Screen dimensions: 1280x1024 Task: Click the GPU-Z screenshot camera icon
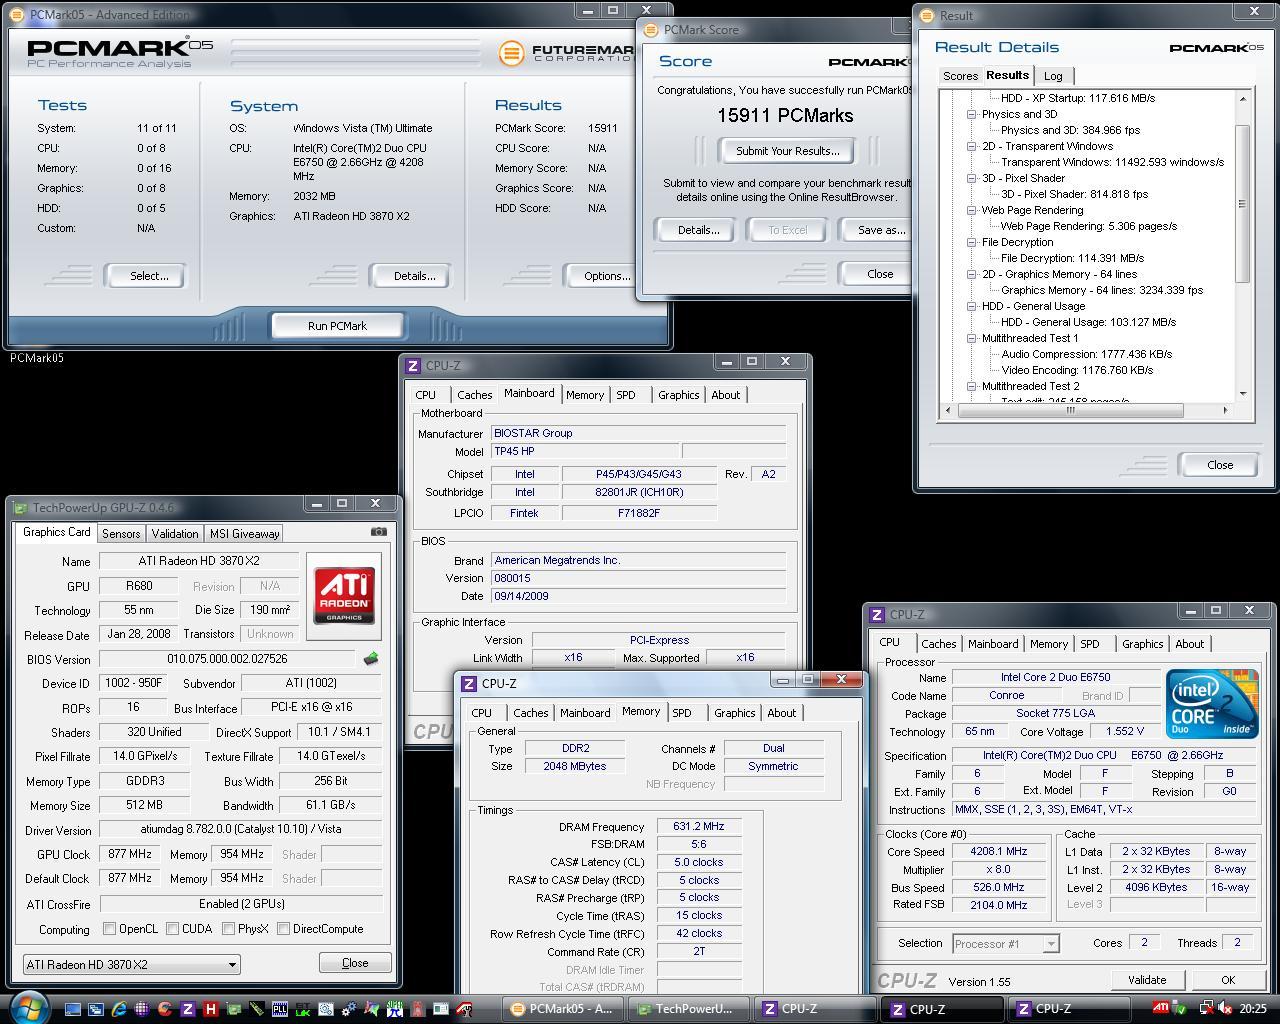pos(378,532)
